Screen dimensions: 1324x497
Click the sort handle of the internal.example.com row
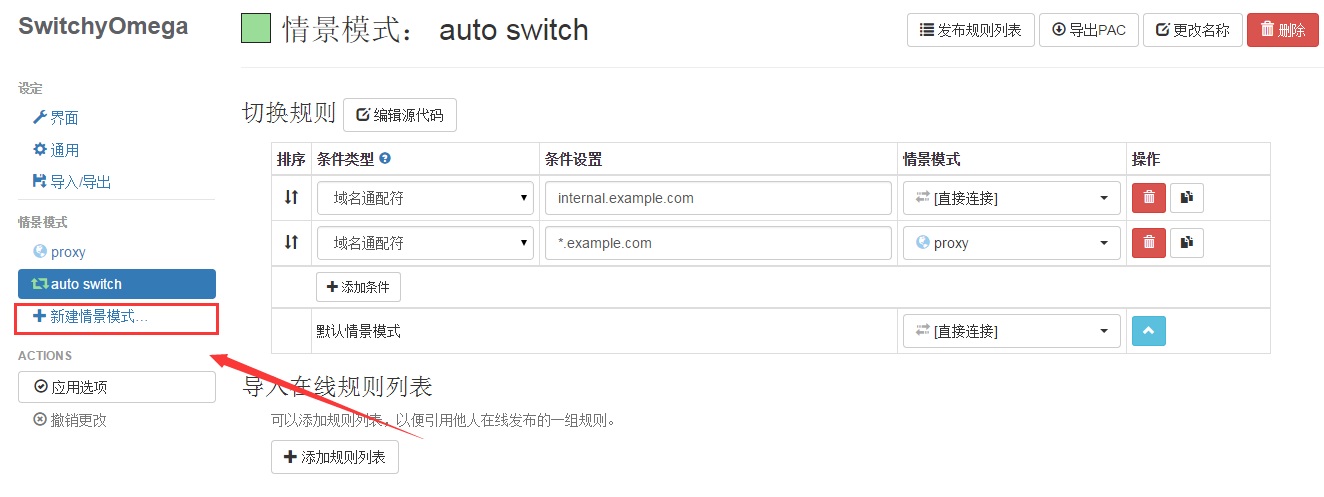pyautogui.click(x=291, y=197)
